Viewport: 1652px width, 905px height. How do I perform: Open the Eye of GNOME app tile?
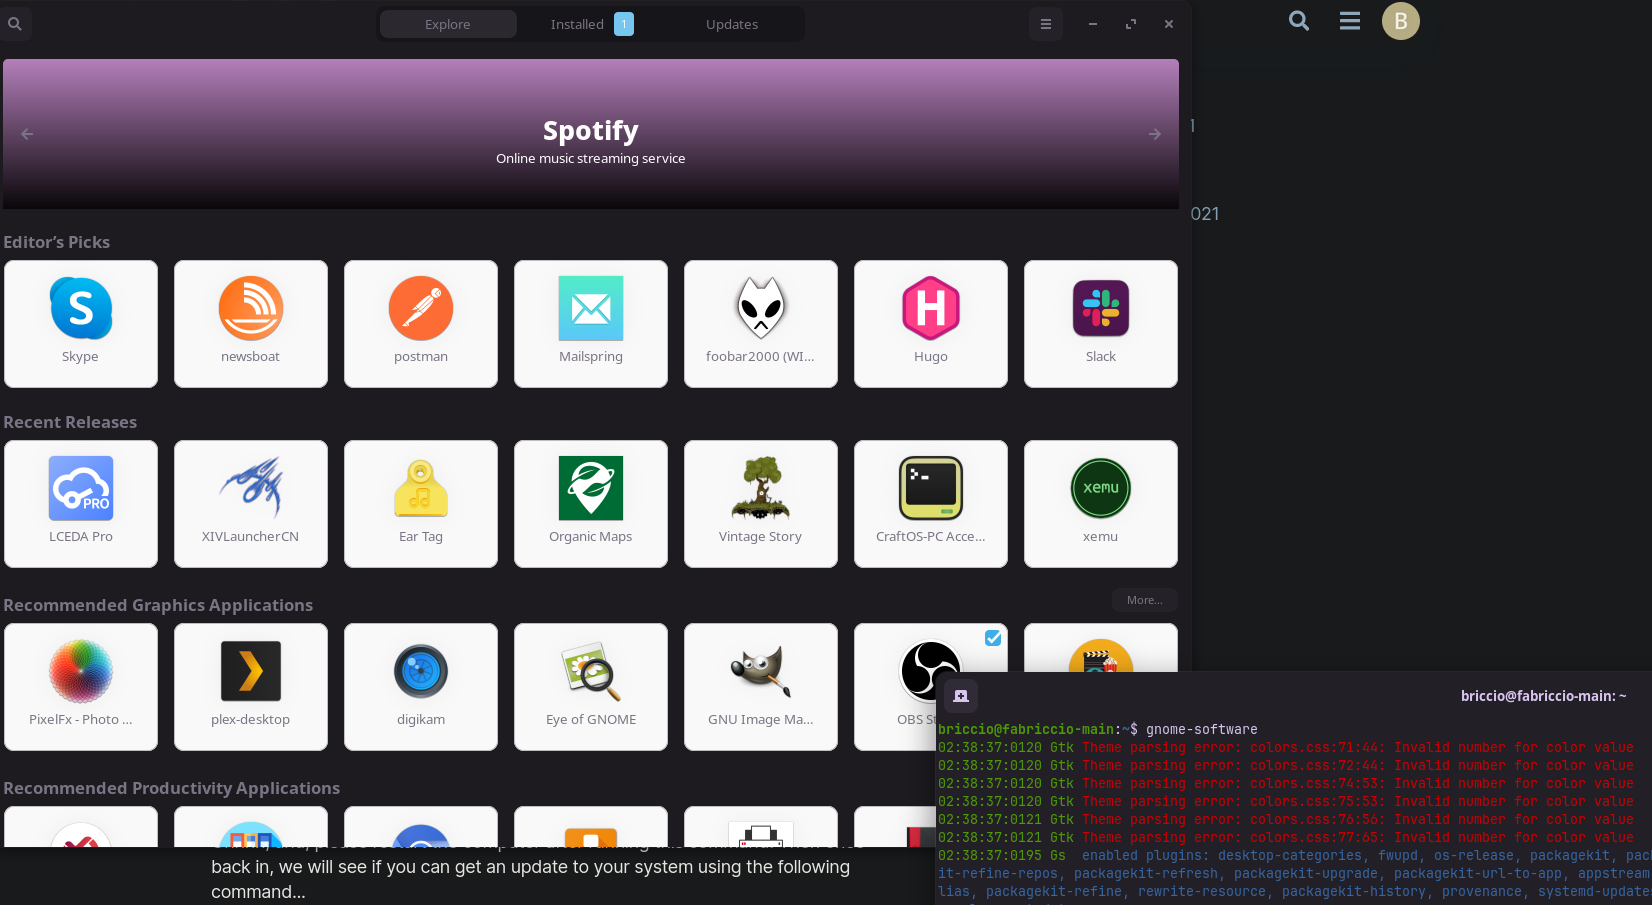591,687
